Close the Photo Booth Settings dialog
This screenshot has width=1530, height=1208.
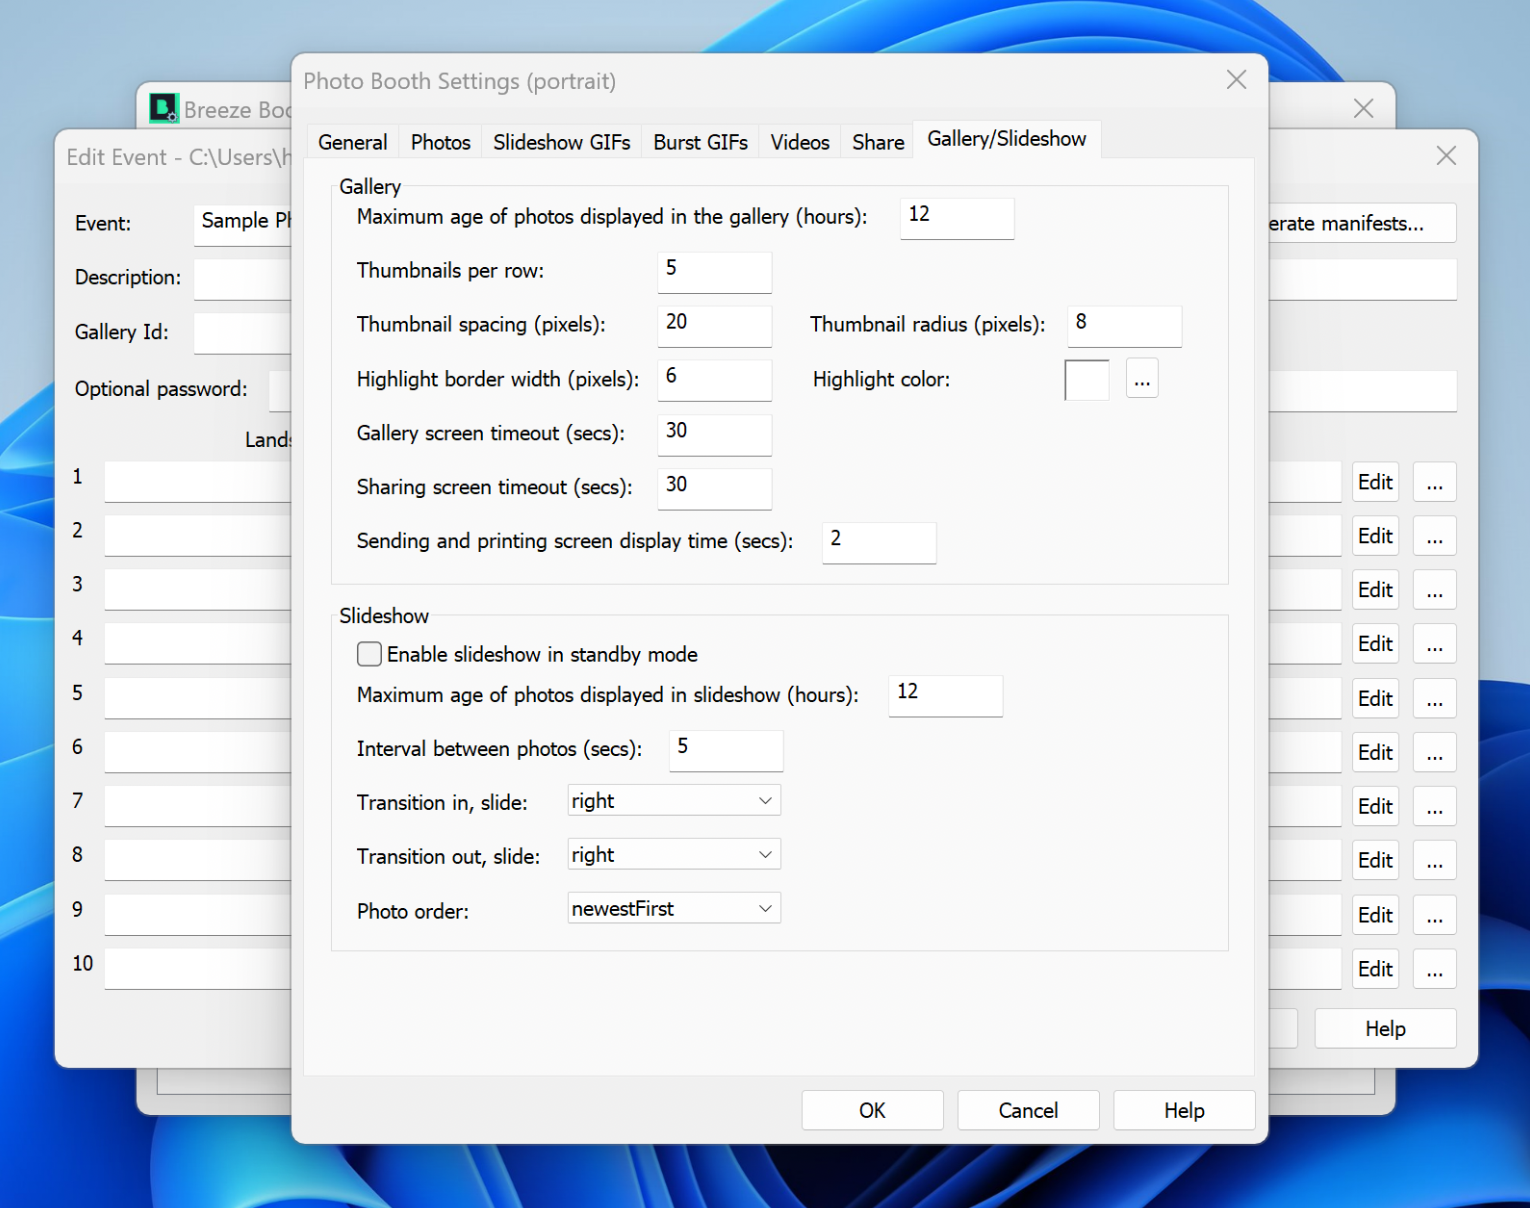[x=1236, y=80]
